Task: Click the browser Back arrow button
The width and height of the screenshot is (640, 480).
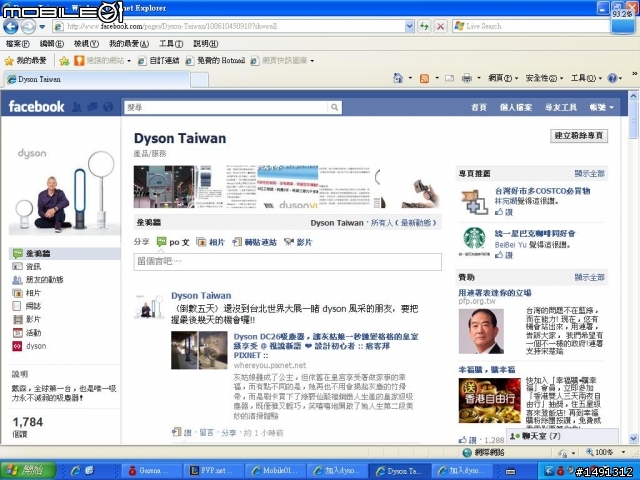Action: point(11,27)
